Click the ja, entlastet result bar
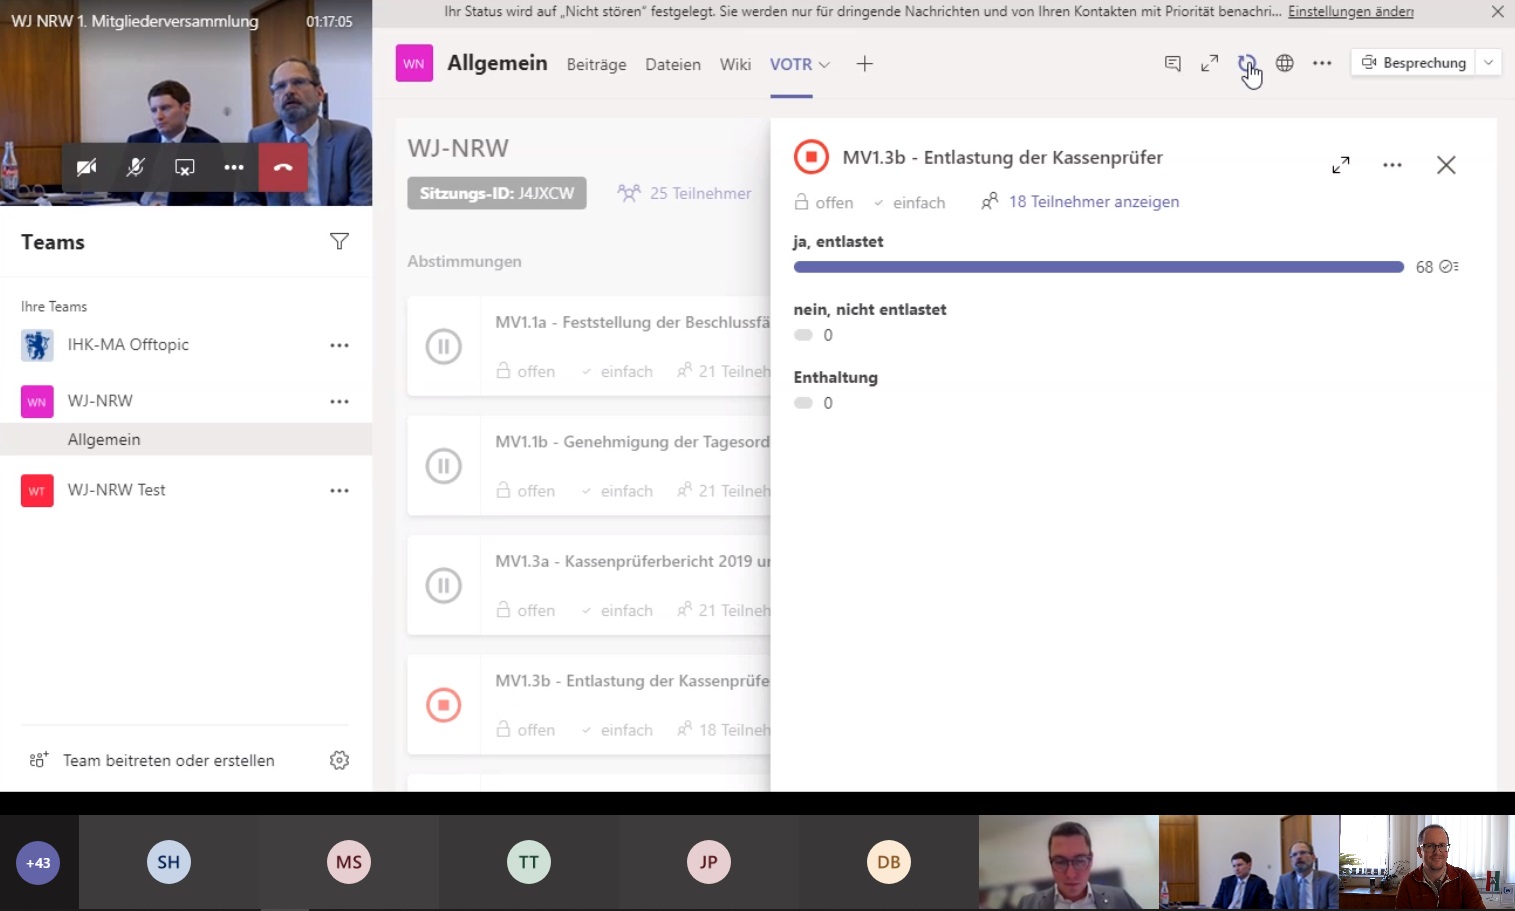 (x=1098, y=267)
